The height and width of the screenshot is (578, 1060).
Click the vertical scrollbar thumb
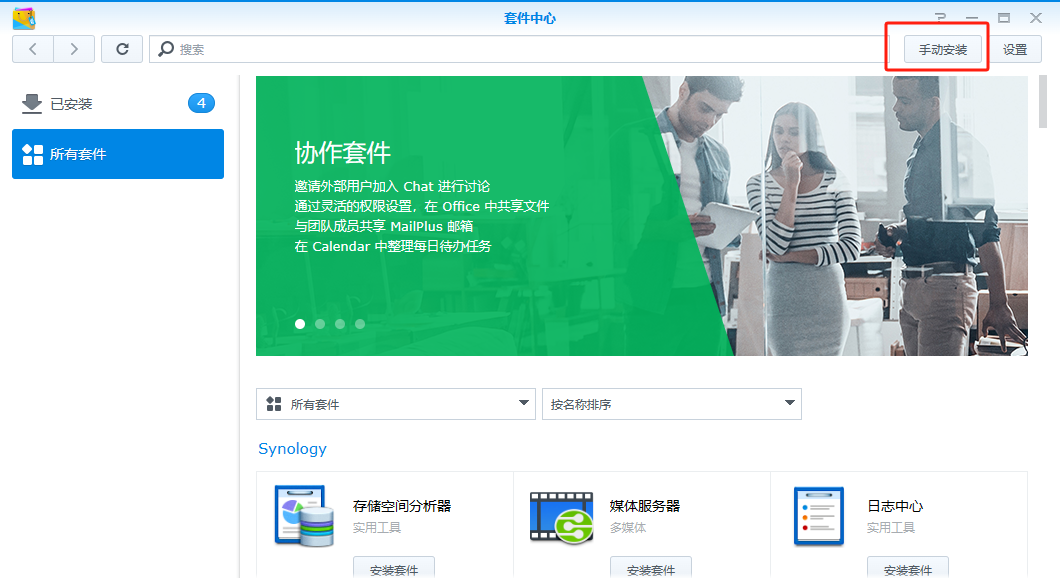point(1042,101)
